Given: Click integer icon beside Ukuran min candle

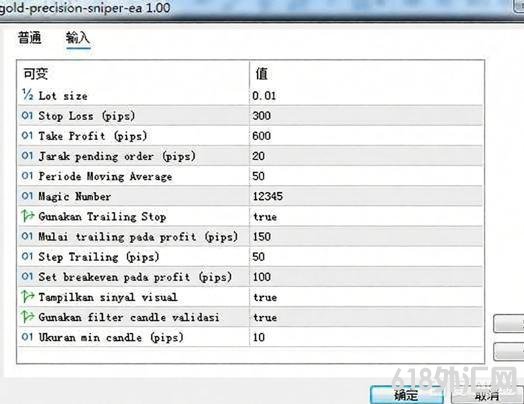Looking at the screenshot, I should click(27, 337).
